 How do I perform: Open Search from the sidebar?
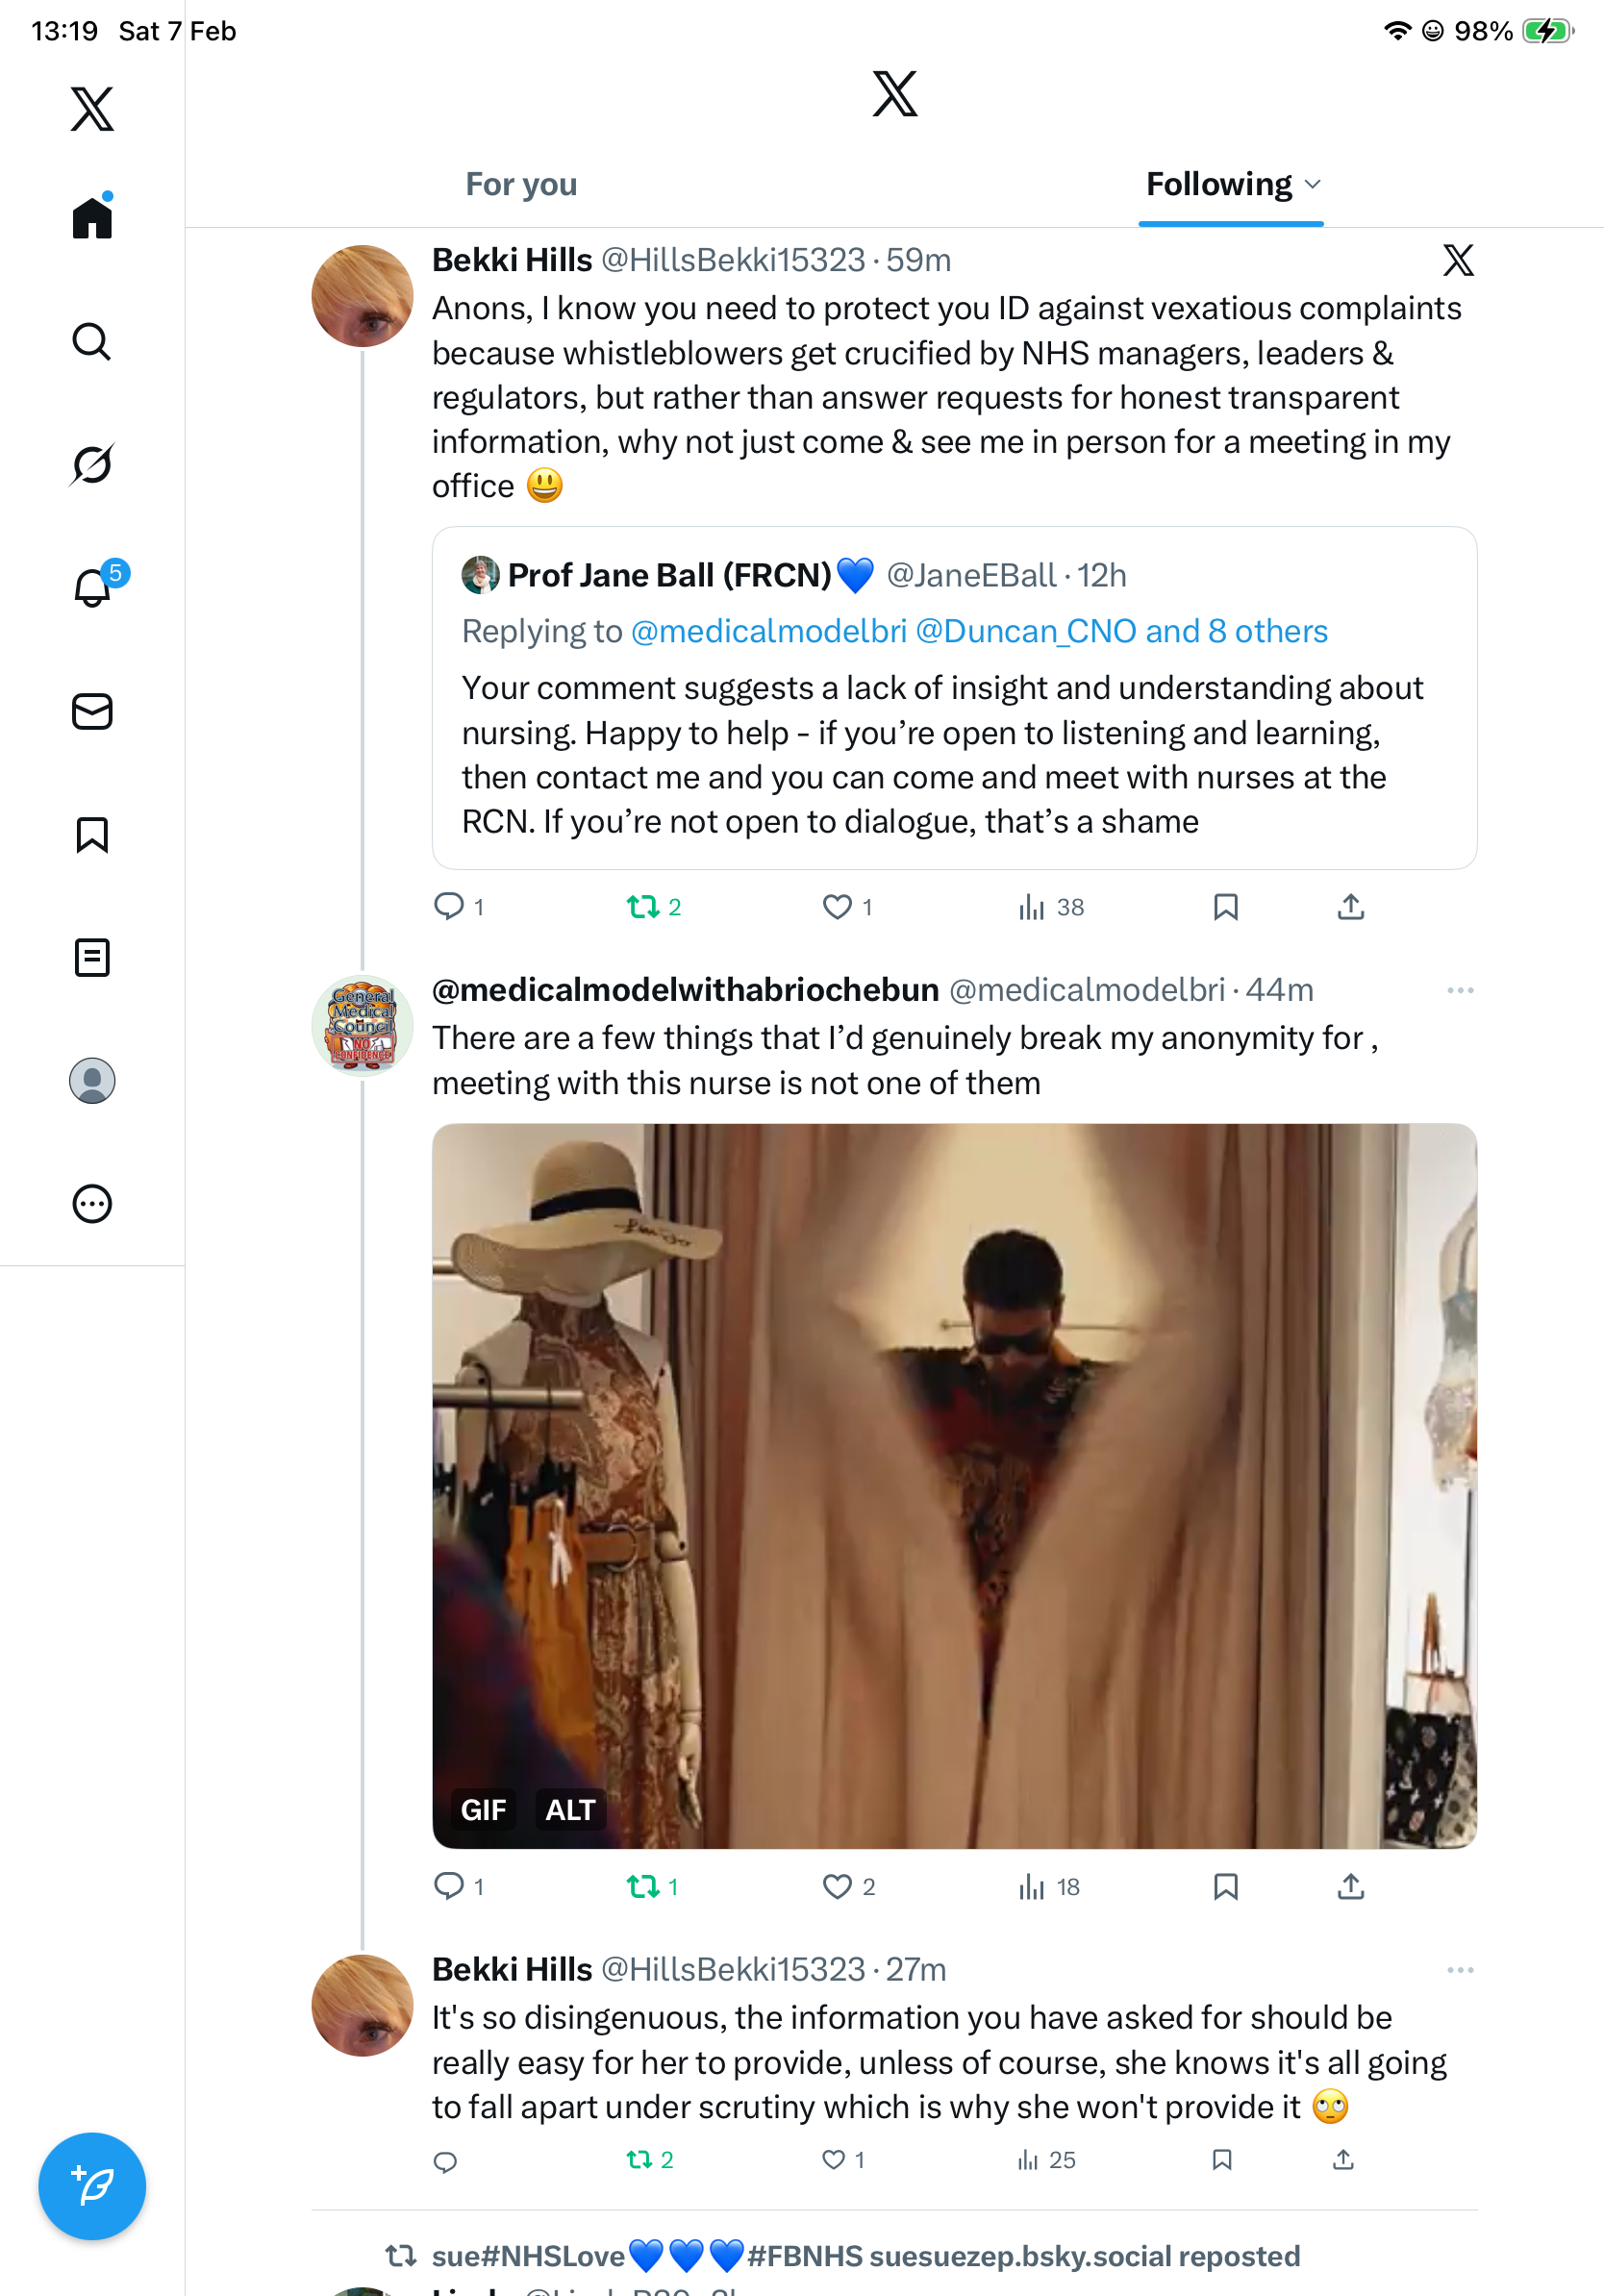[x=91, y=342]
